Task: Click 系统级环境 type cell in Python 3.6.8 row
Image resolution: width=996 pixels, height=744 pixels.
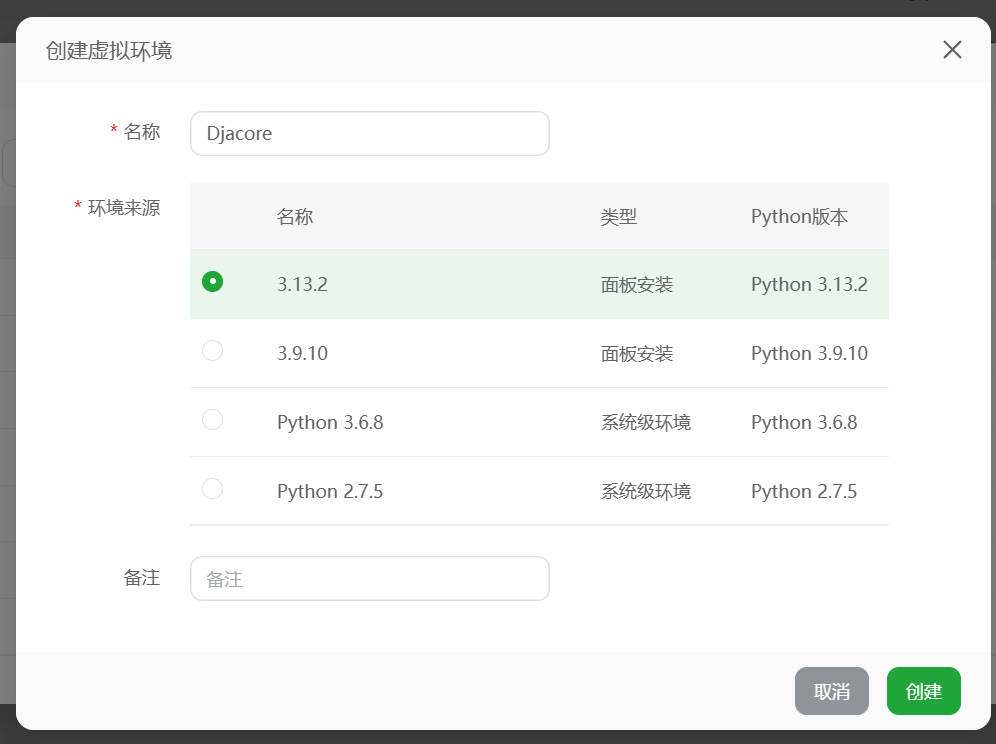Action: coord(645,423)
